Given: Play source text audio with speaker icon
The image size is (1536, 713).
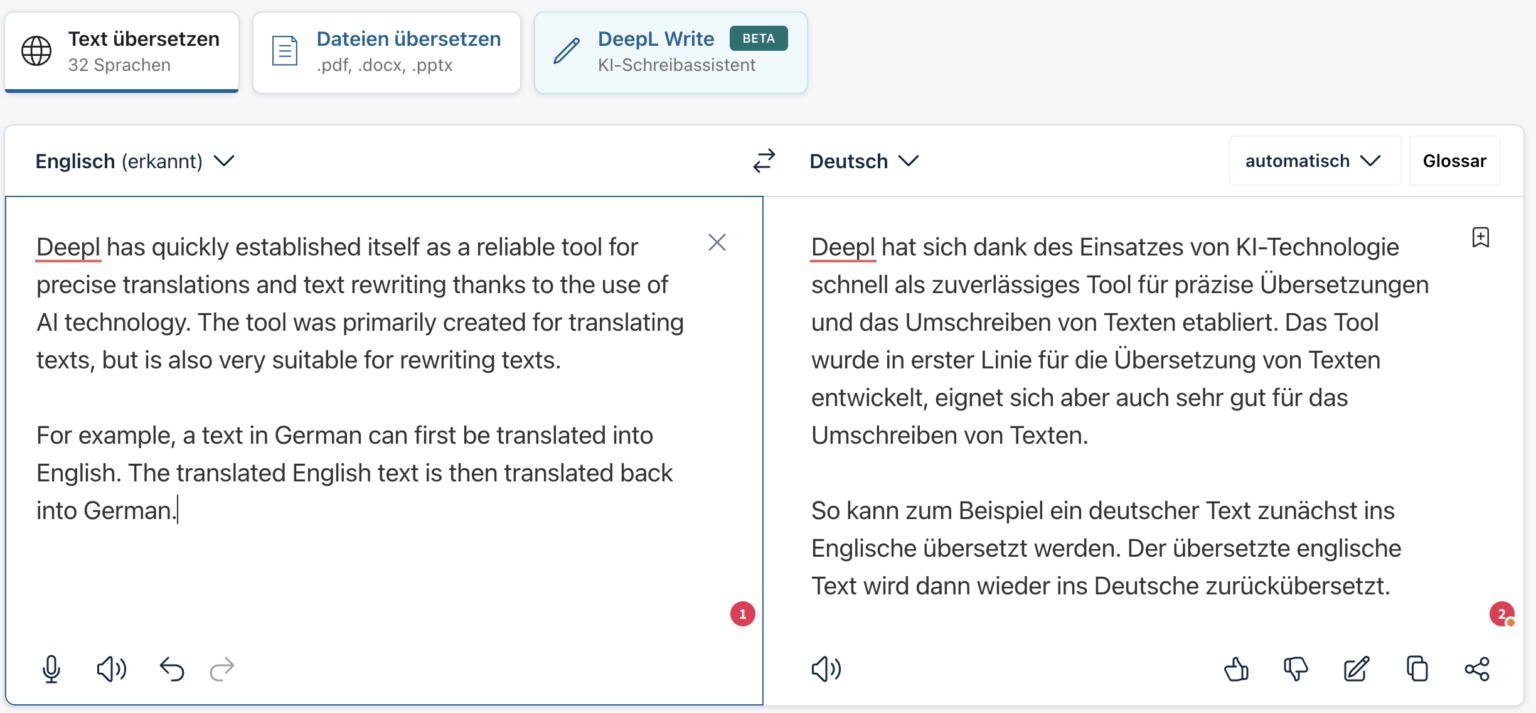Looking at the screenshot, I should click(x=111, y=669).
